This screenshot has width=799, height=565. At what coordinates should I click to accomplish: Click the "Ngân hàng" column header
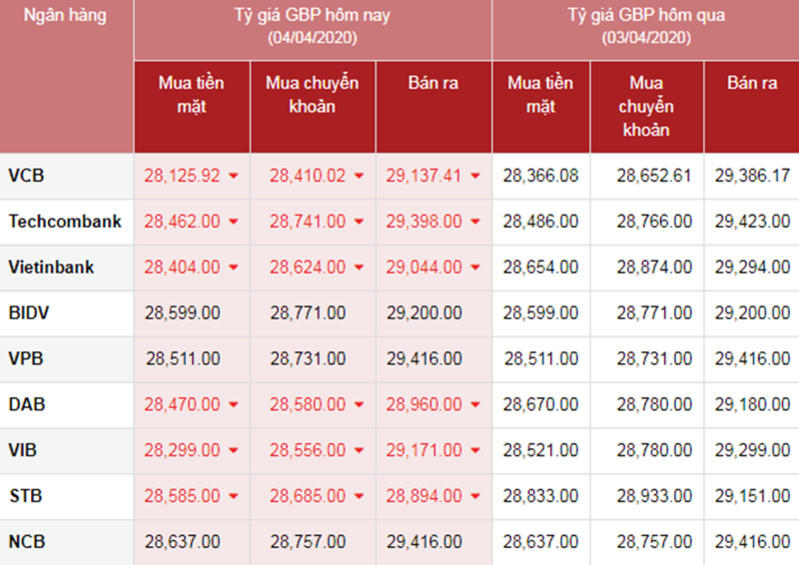[64, 16]
